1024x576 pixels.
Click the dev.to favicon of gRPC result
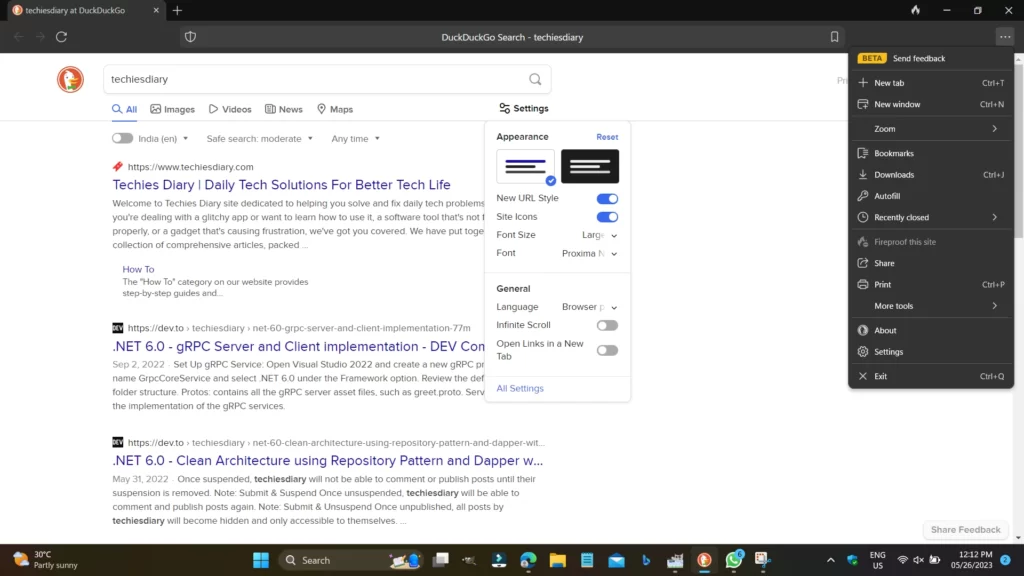point(118,328)
